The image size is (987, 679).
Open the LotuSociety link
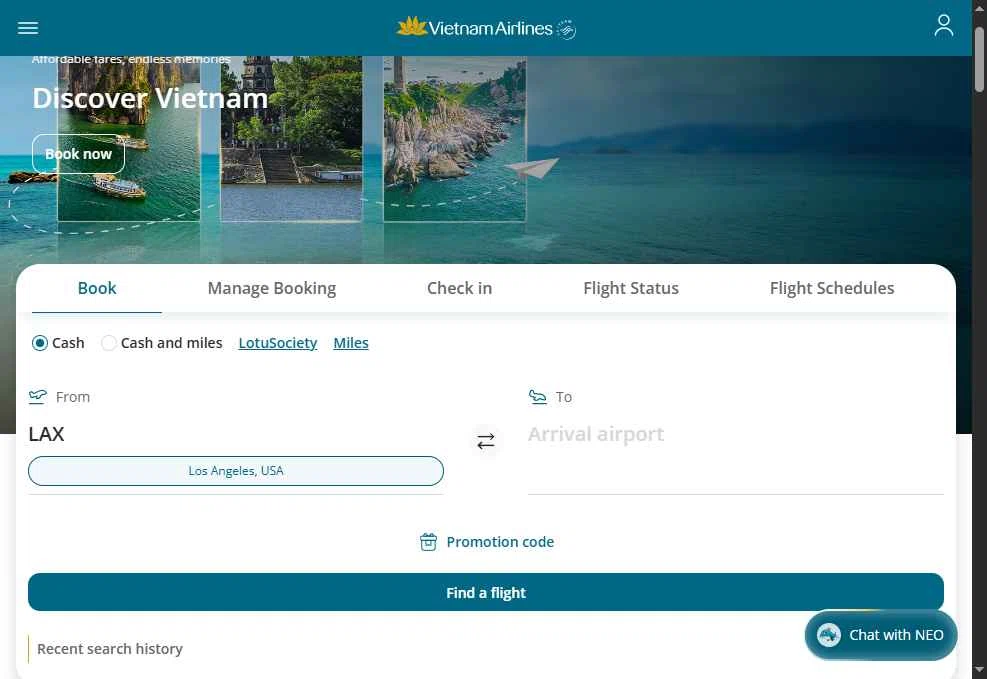point(278,343)
